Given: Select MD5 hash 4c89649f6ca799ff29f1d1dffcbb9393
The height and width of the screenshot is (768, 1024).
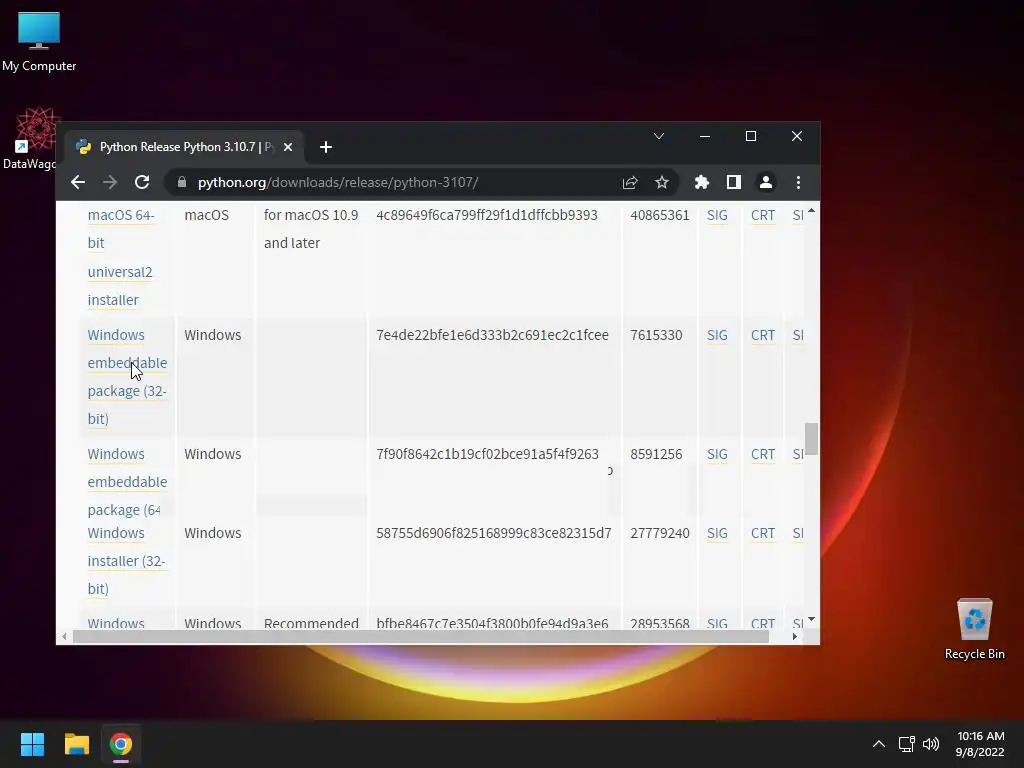Looking at the screenshot, I should point(487,216).
